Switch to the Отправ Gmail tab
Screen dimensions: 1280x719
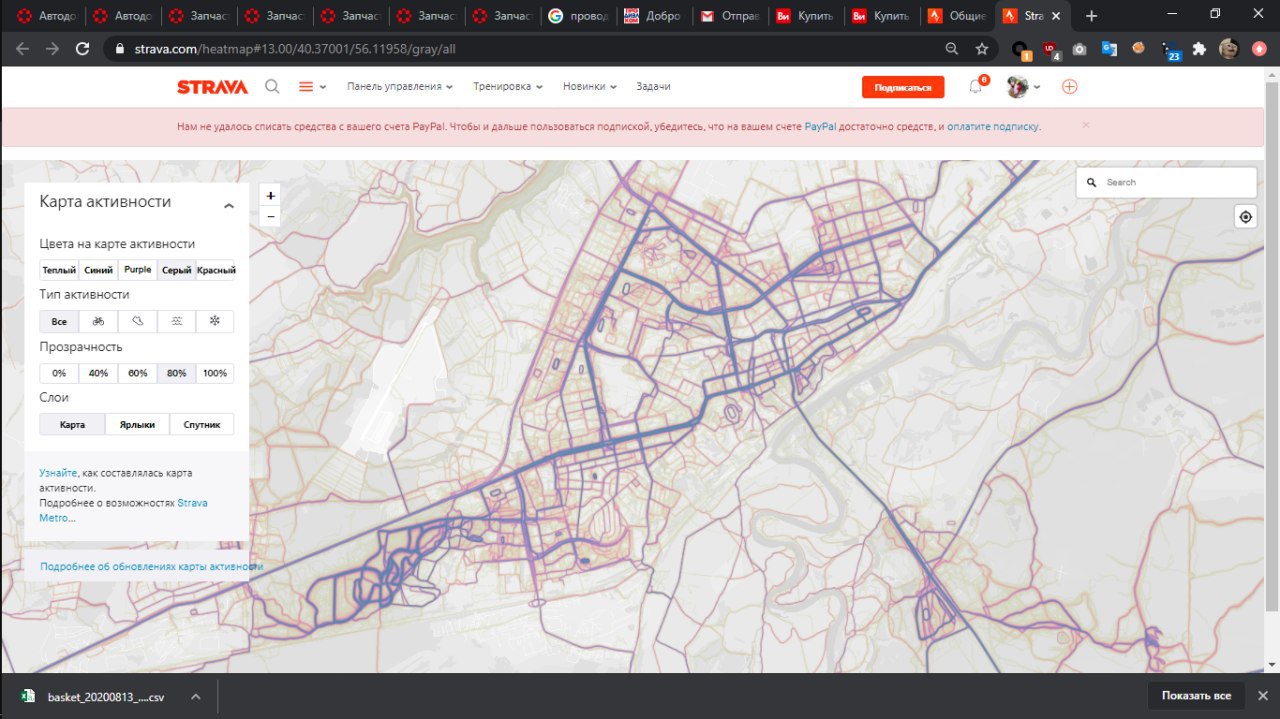[729, 16]
